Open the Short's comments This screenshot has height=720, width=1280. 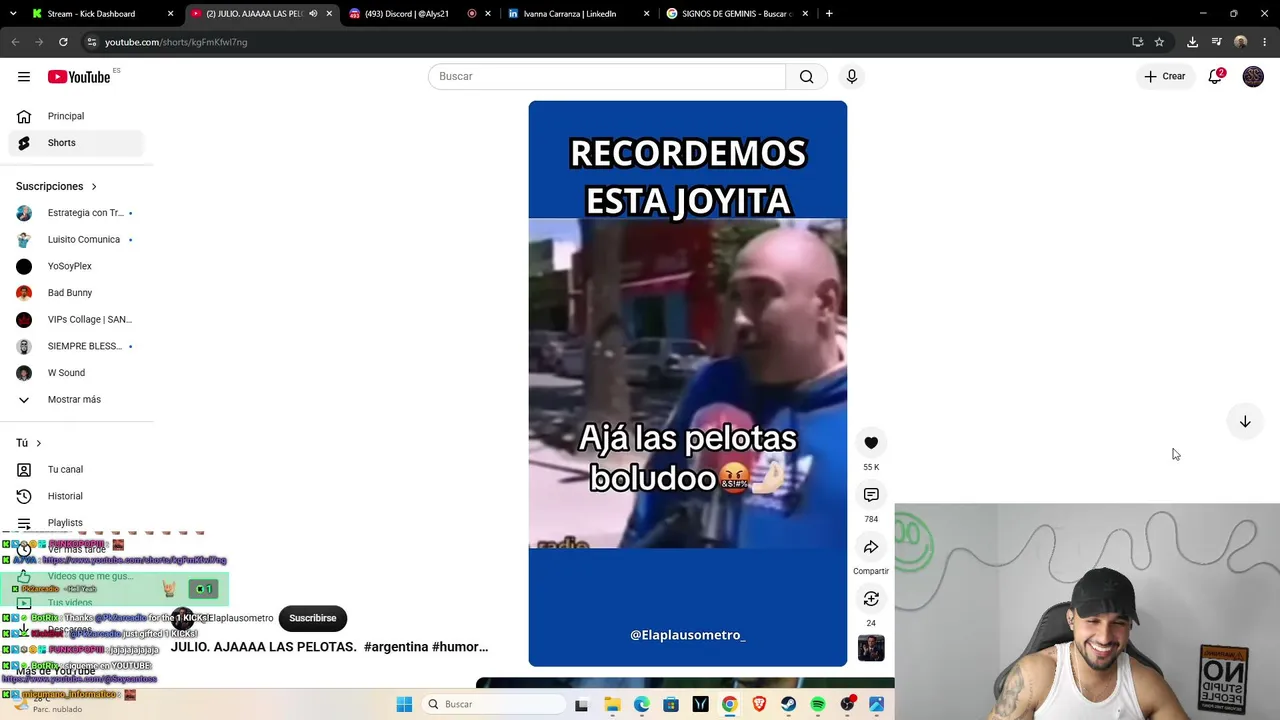point(871,495)
